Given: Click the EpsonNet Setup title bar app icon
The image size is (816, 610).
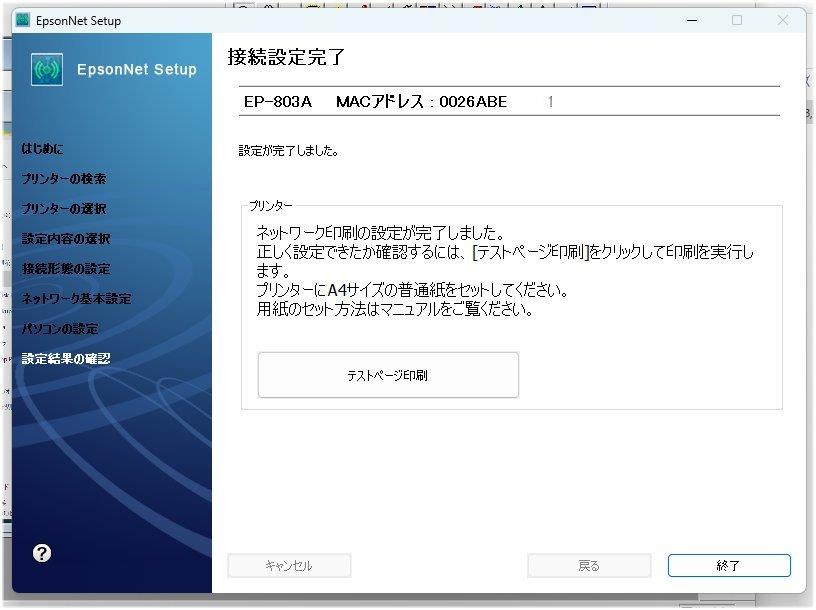Looking at the screenshot, I should tap(23, 20).
